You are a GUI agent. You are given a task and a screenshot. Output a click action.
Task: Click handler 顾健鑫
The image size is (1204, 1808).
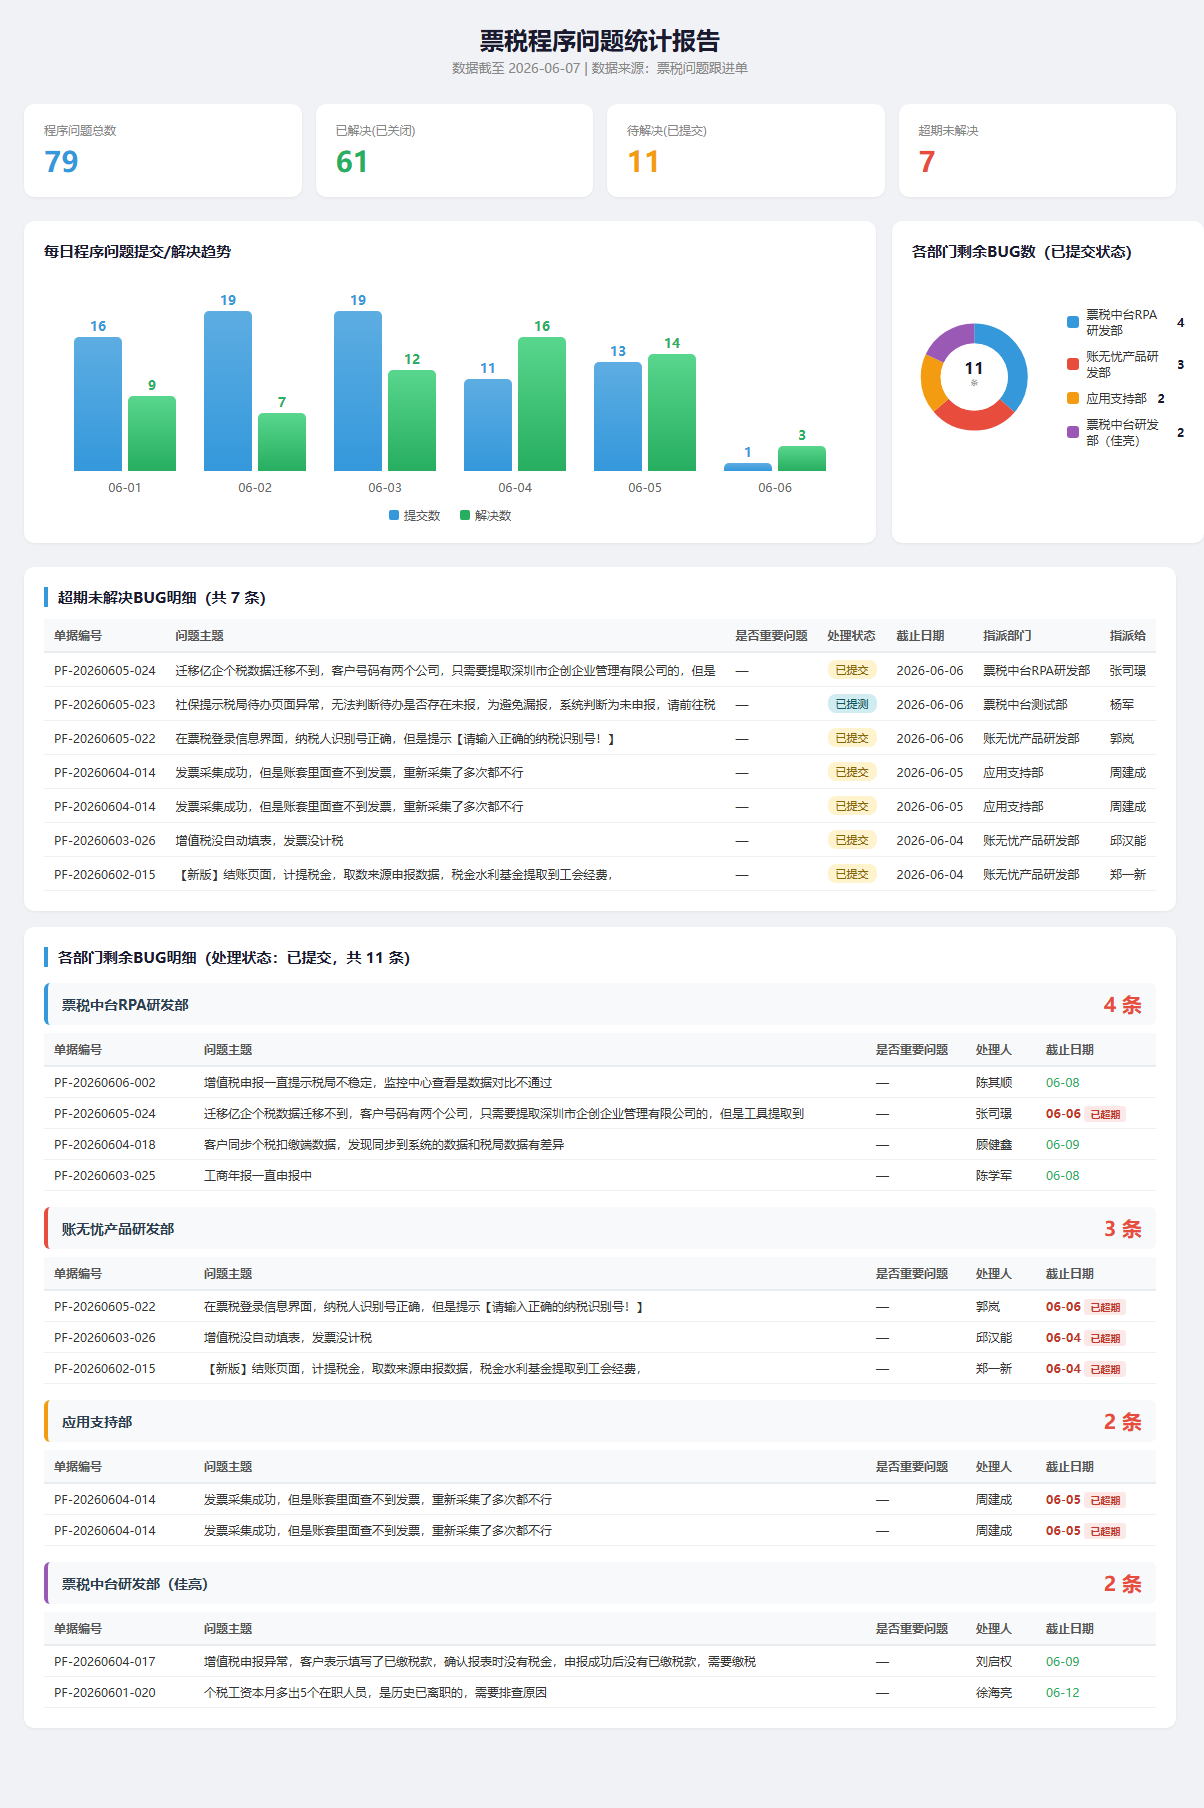[994, 1145]
